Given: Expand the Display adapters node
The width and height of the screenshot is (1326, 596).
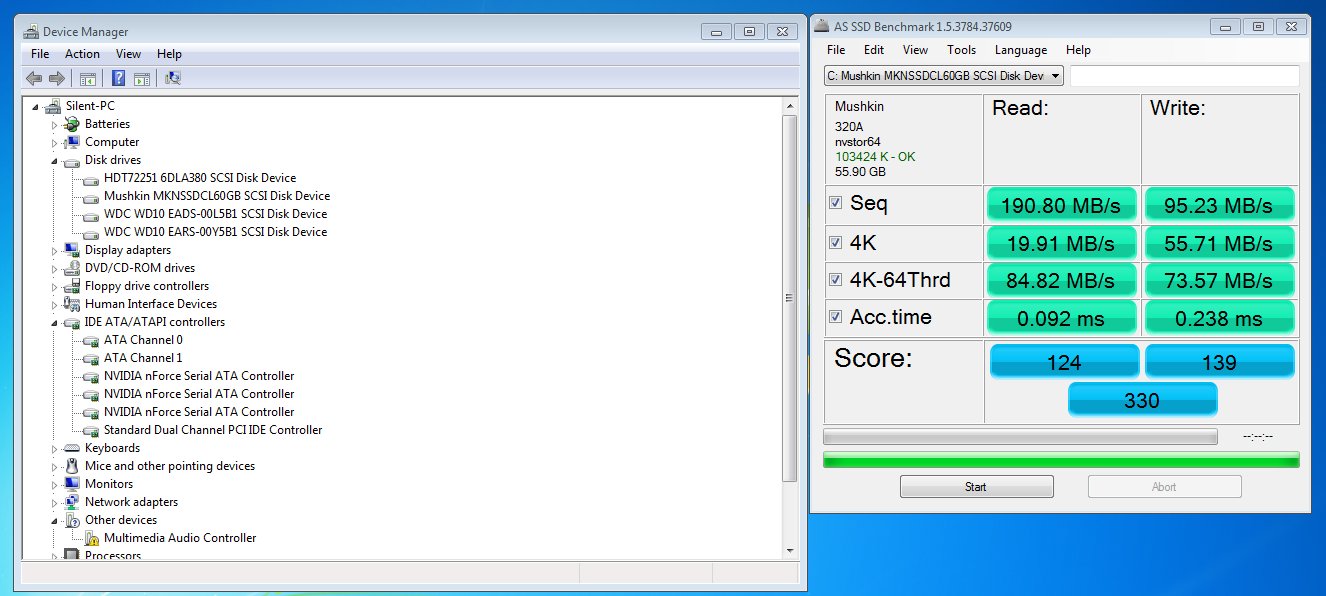Looking at the screenshot, I should [55, 250].
